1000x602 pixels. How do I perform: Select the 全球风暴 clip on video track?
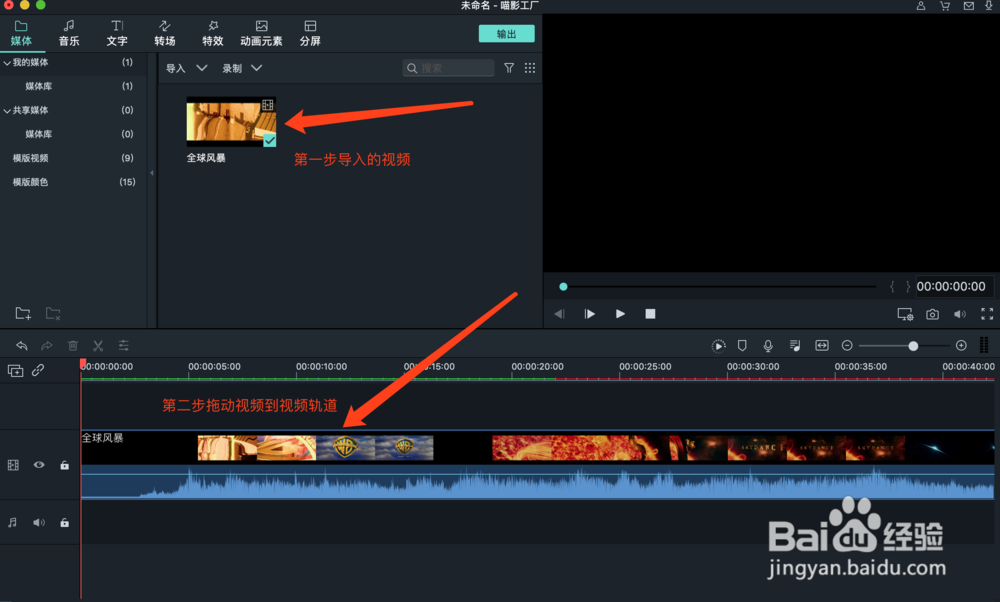tap(537, 464)
